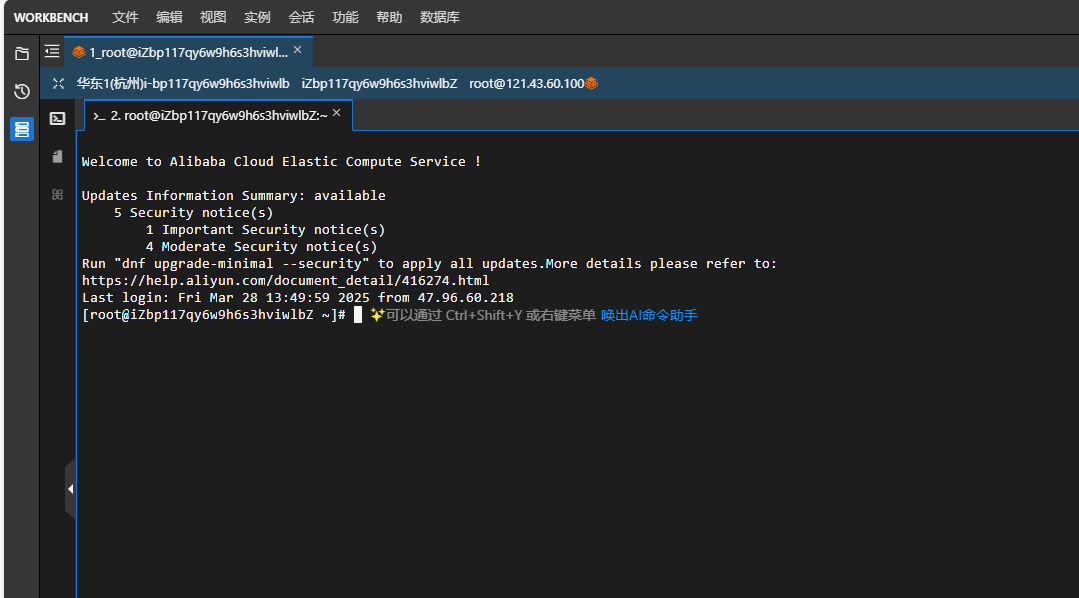Open the command shortcut panel icon

coord(58,195)
